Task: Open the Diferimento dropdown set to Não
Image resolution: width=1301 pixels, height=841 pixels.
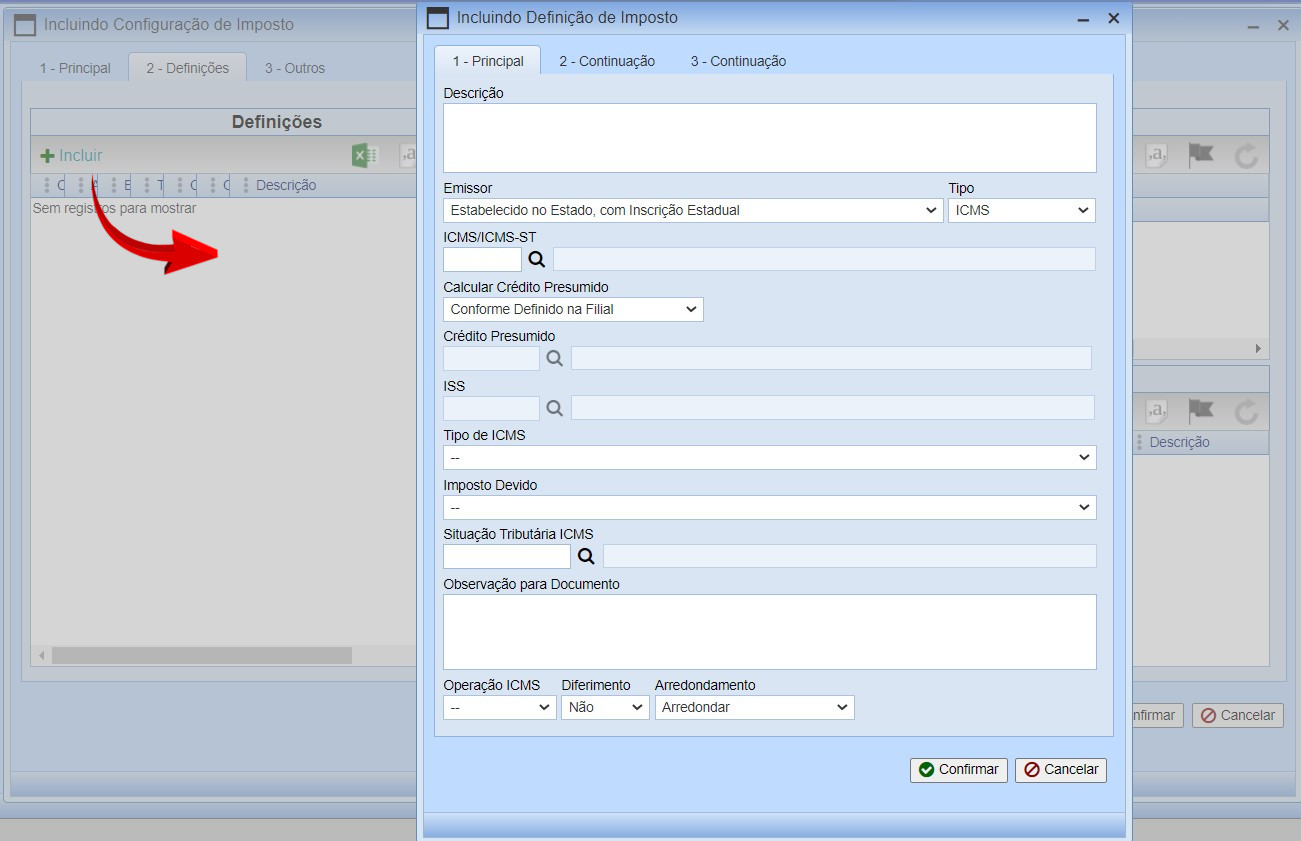Action: pos(605,707)
